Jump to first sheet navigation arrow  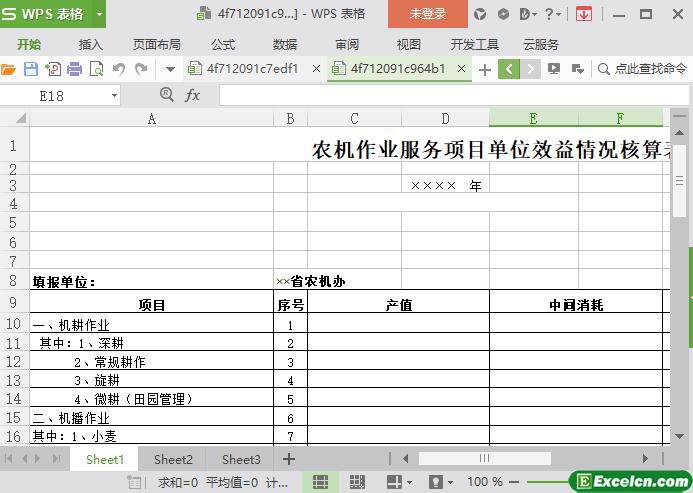8,459
